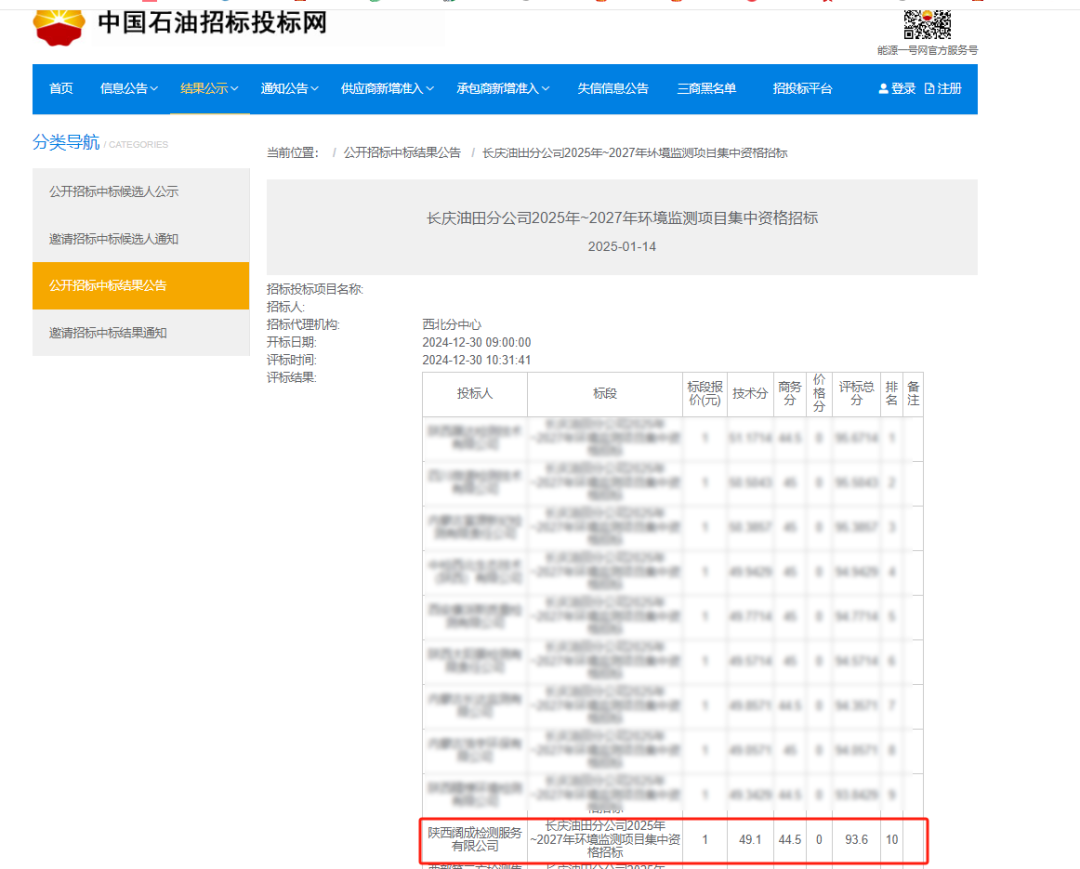Click the 招标代理机构 label

(x=303, y=324)
